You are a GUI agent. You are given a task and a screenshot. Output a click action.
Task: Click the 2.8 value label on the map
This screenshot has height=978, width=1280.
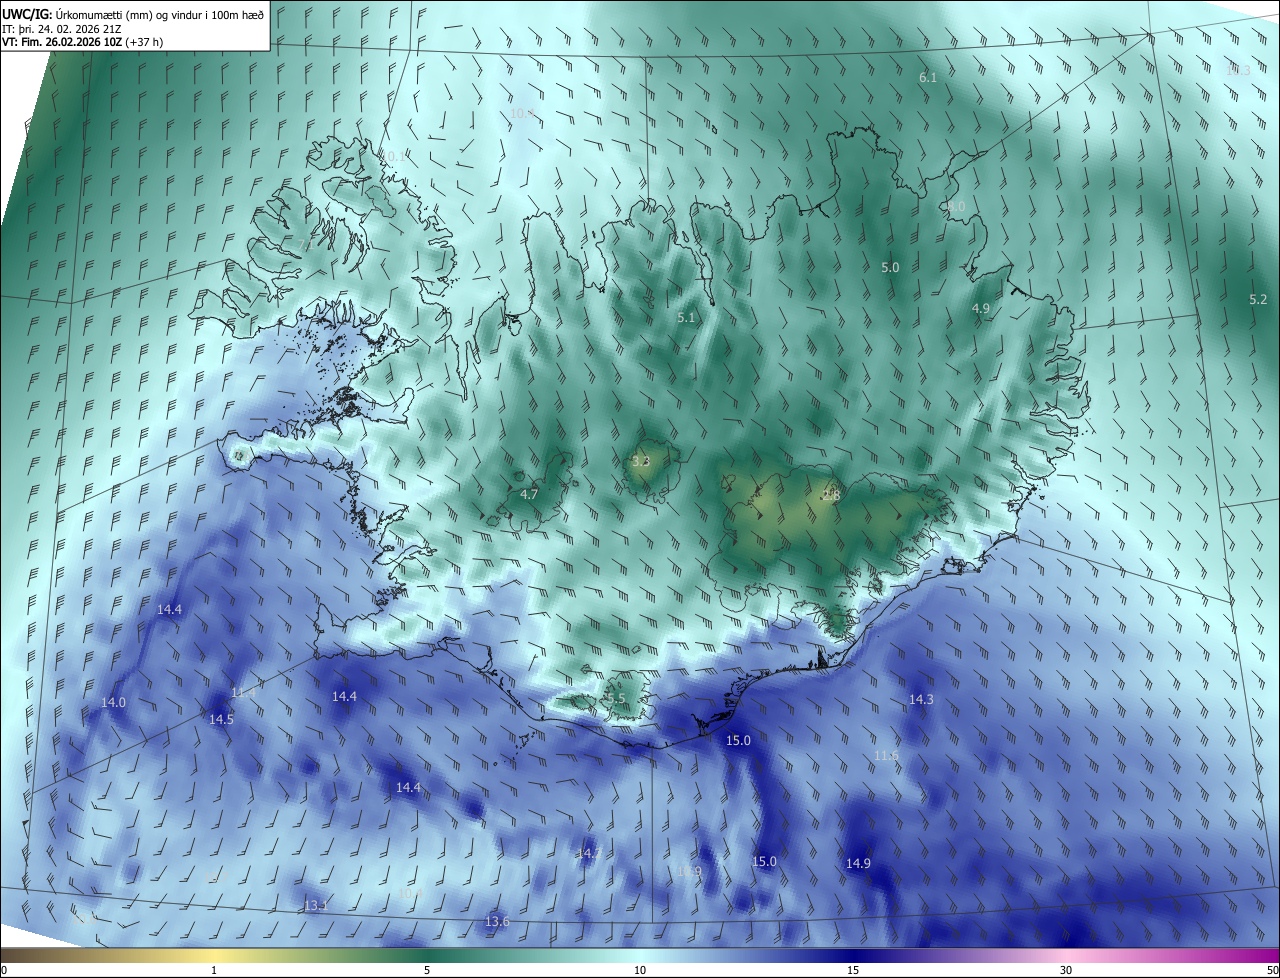pos(831,495)
